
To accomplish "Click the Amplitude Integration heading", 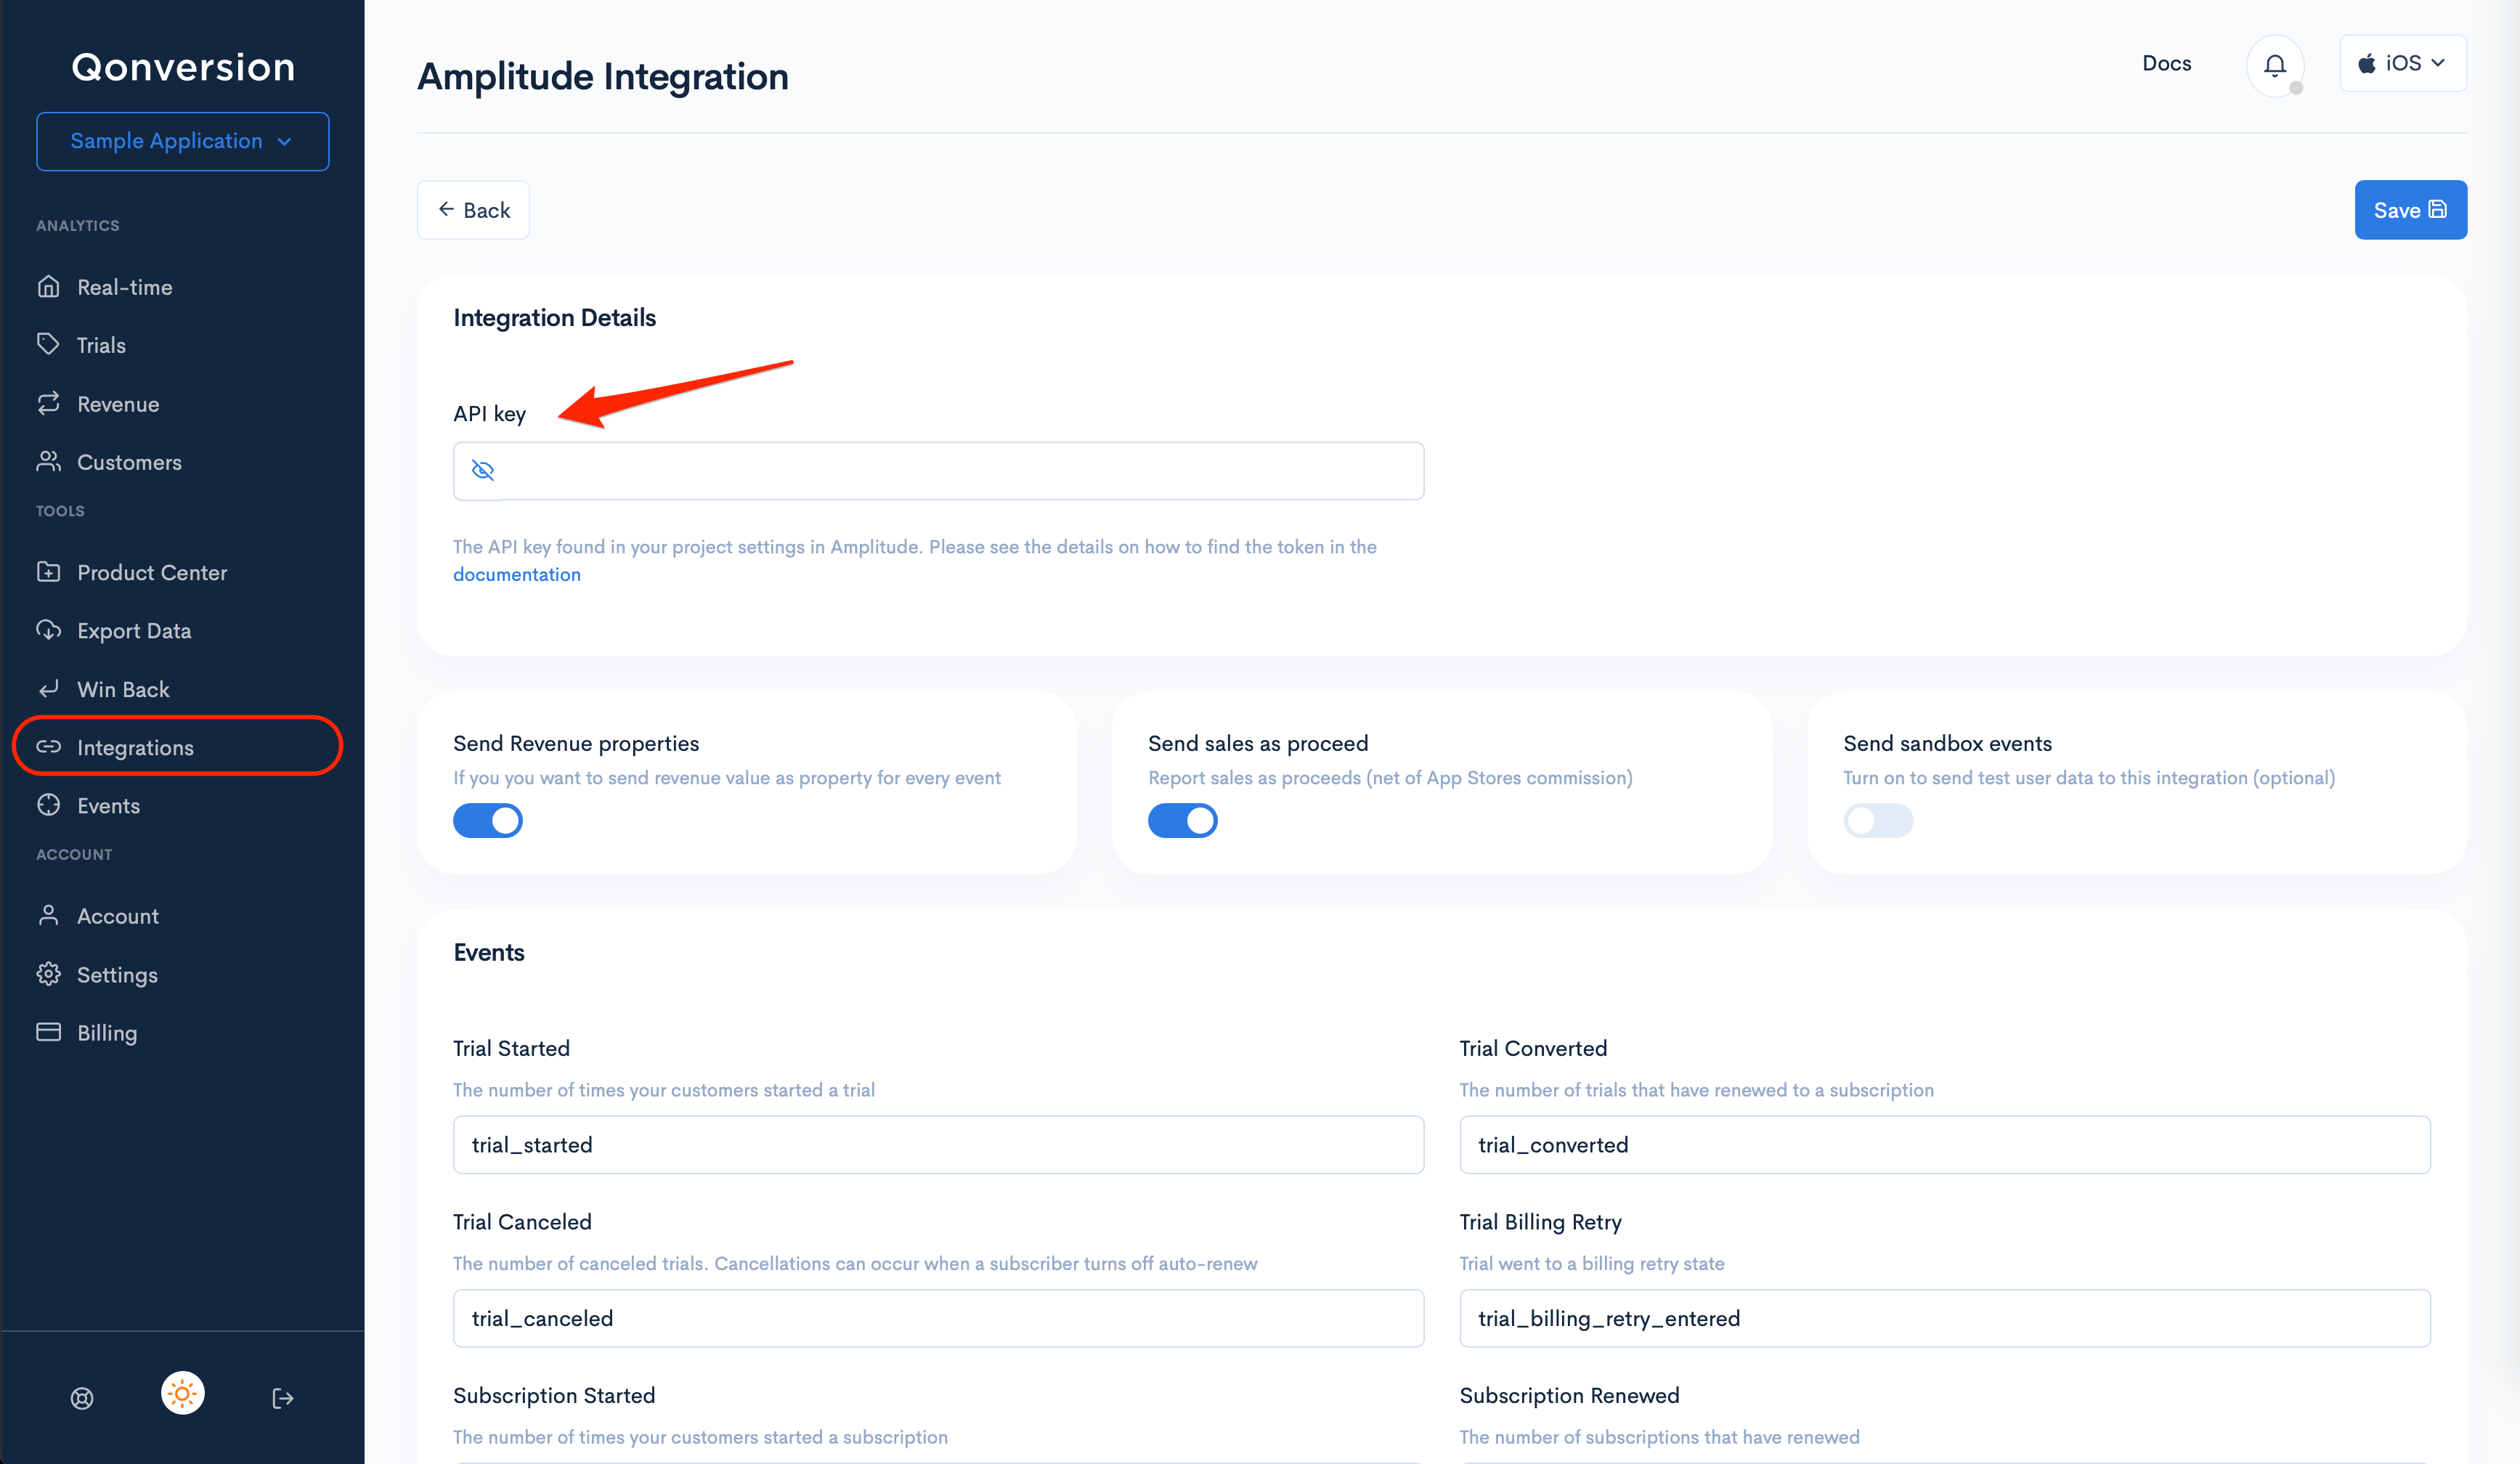I will click(x=603, y=76).
